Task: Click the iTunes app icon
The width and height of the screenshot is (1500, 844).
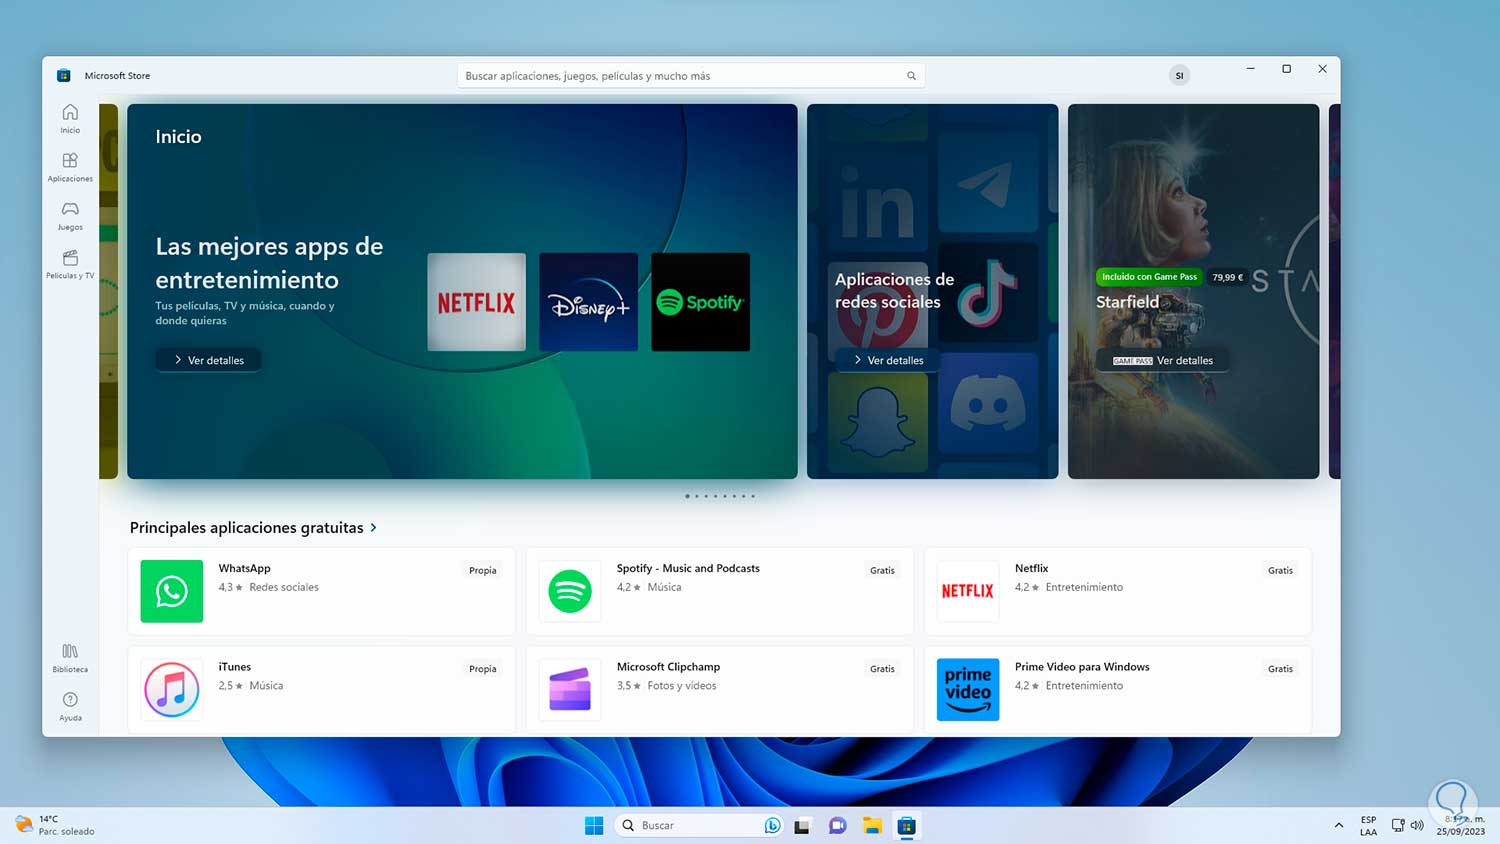Action: [x=172, y=689]
